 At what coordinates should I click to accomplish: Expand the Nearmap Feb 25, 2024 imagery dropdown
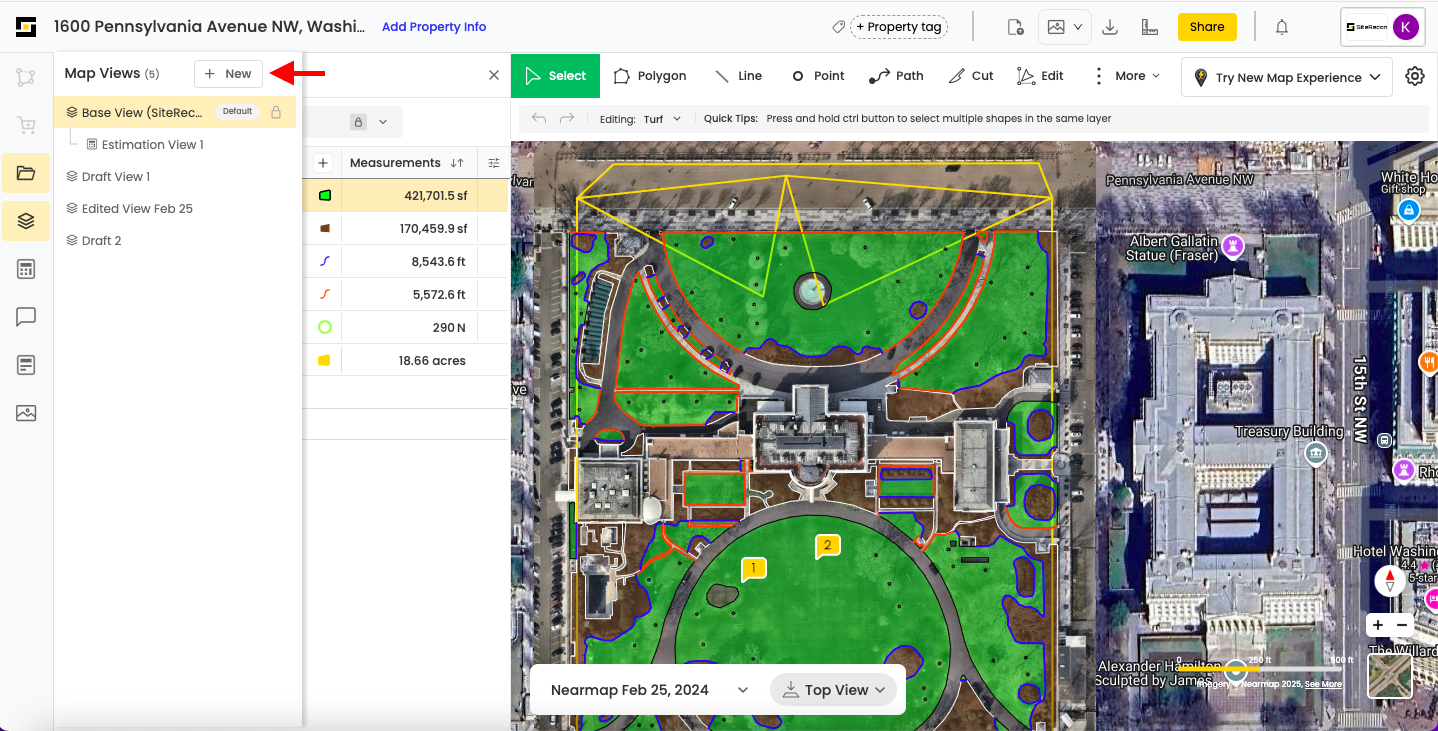(742, 690)
